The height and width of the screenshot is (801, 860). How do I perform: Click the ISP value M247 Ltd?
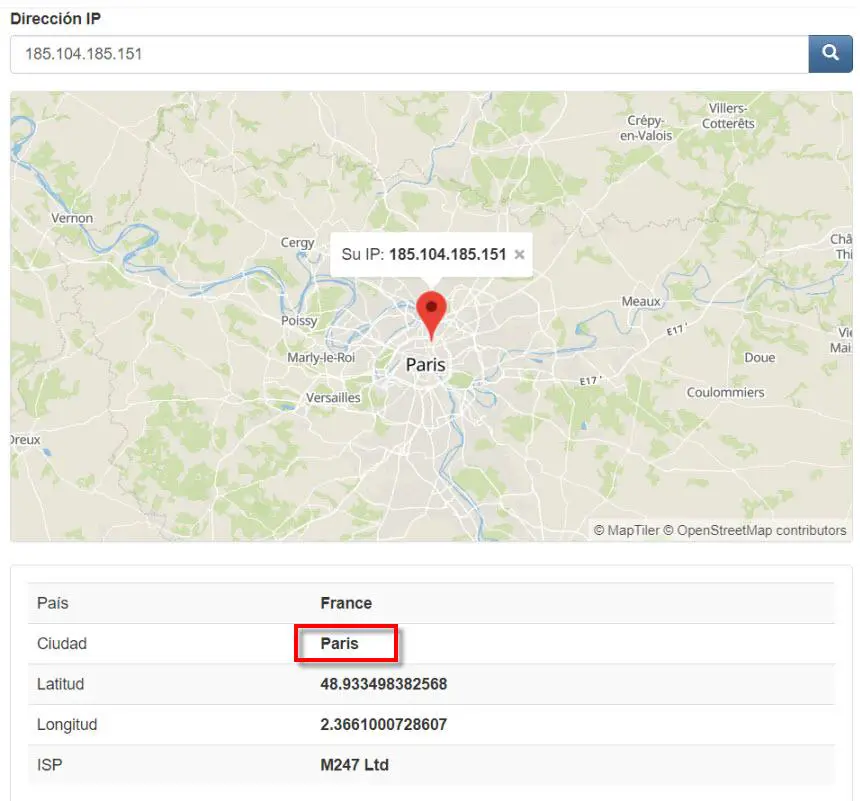354,765
